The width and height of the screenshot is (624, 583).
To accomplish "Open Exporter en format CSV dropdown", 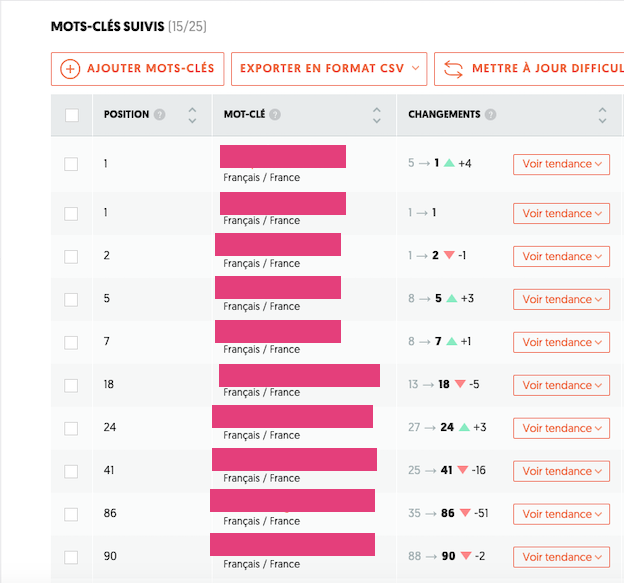I will [x=328, y=69].
